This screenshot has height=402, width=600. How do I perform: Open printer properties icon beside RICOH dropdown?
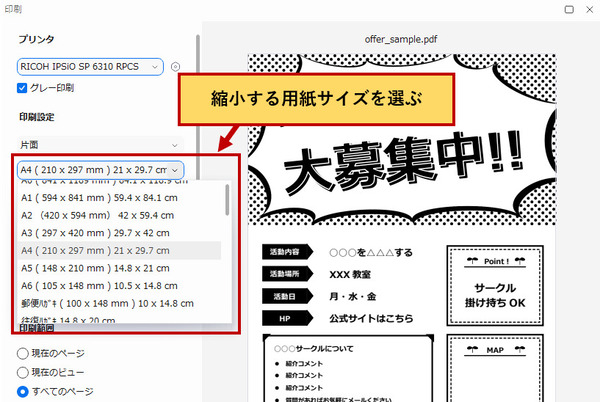(175, 67)
